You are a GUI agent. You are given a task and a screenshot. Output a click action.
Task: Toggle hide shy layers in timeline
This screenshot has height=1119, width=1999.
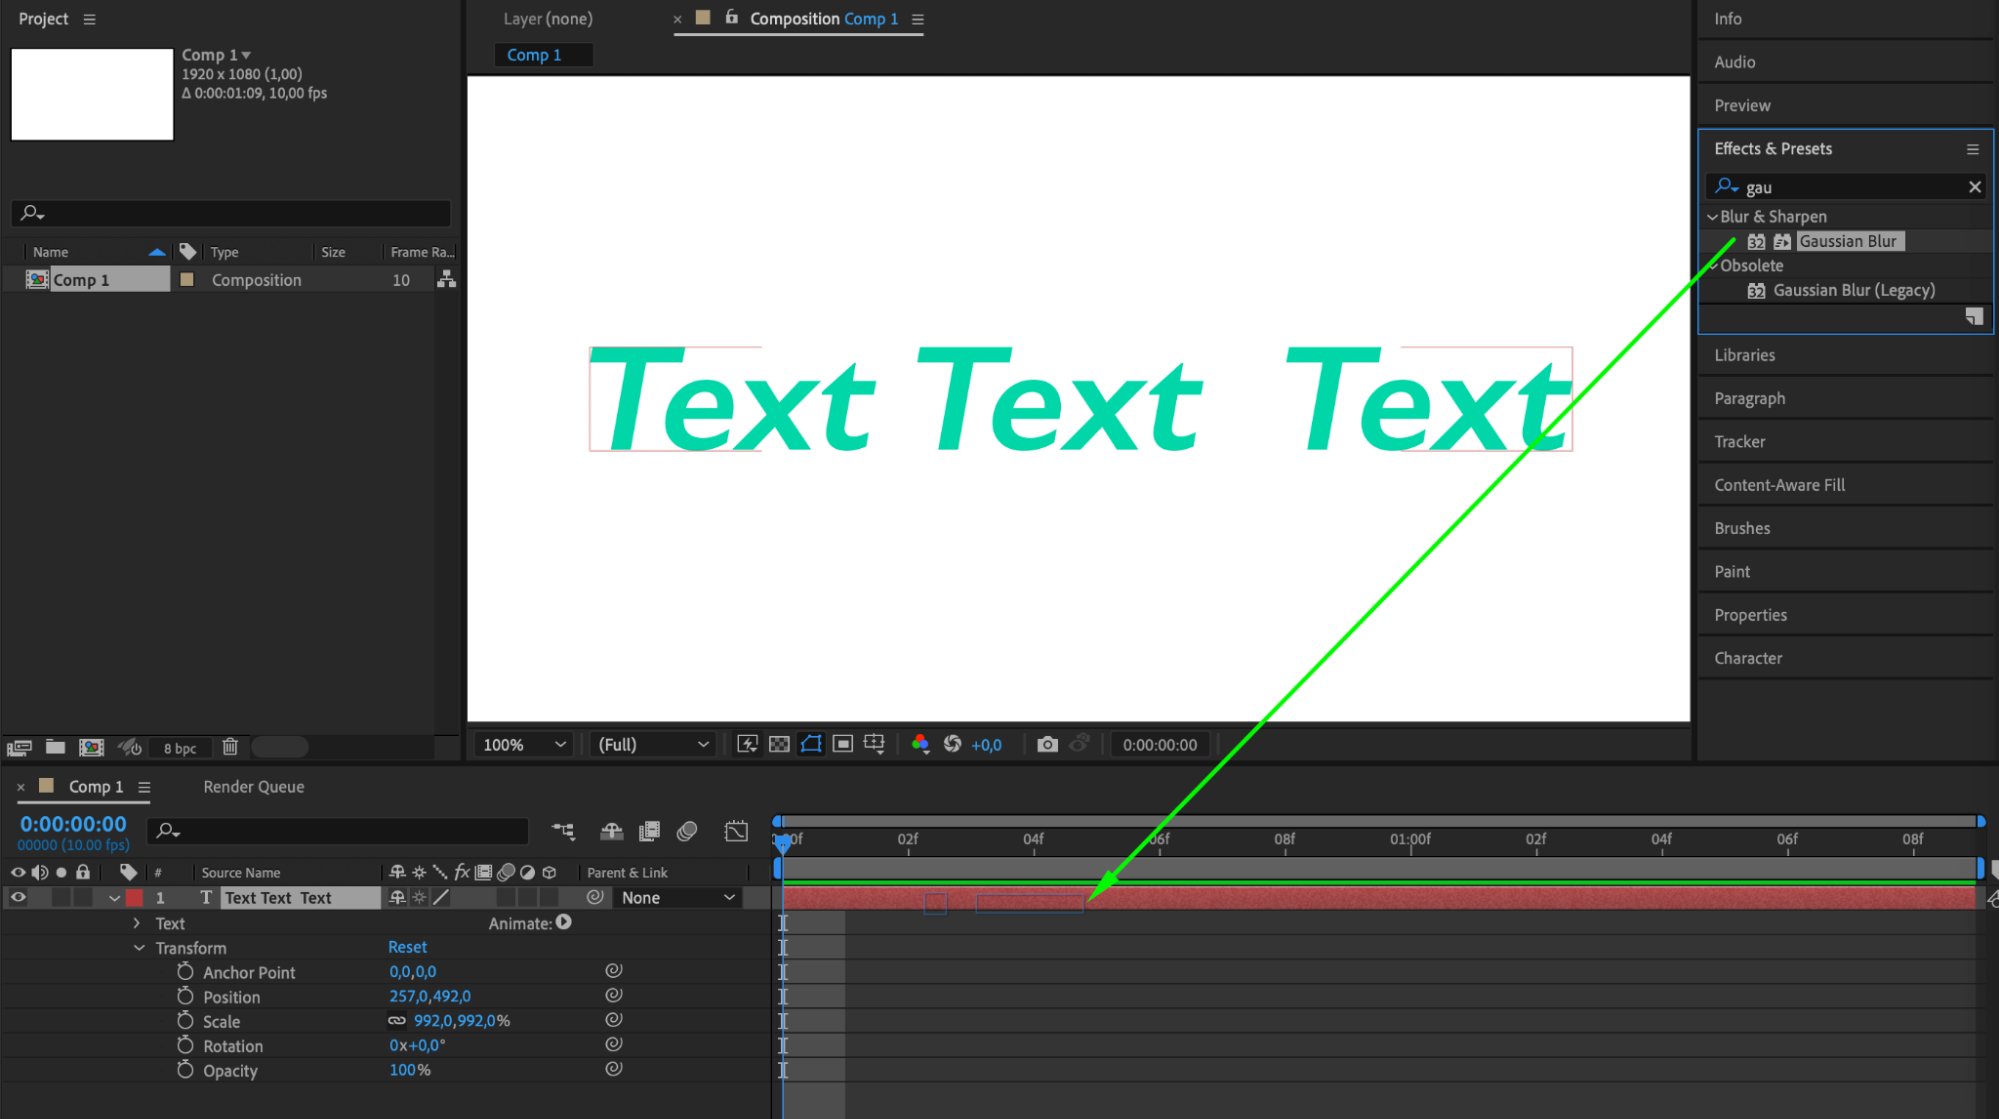tap(611, 831)
